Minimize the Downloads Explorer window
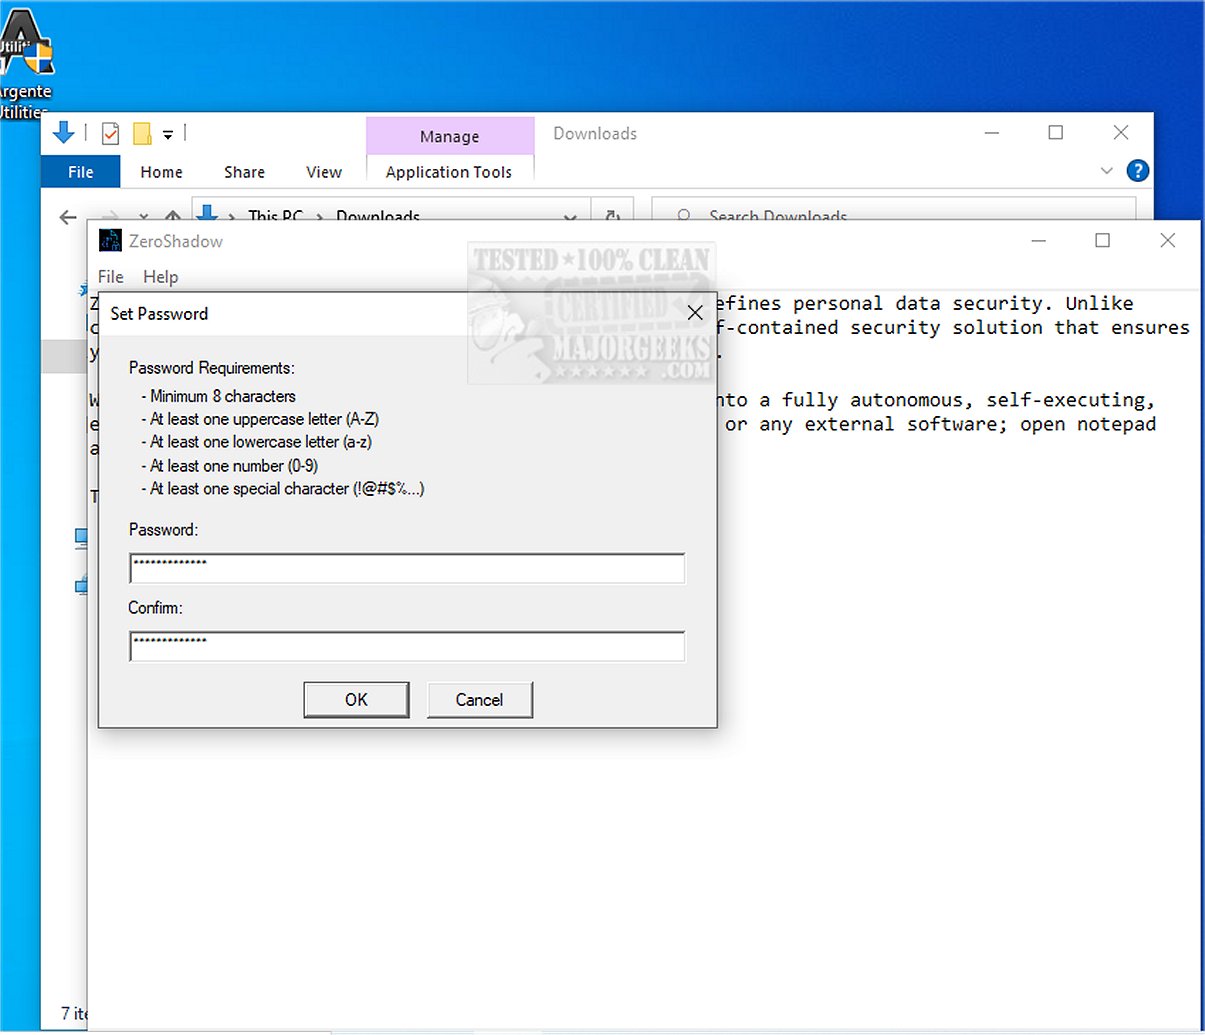This screenshot has width=1205, height=1035. (x=992, y=132)
